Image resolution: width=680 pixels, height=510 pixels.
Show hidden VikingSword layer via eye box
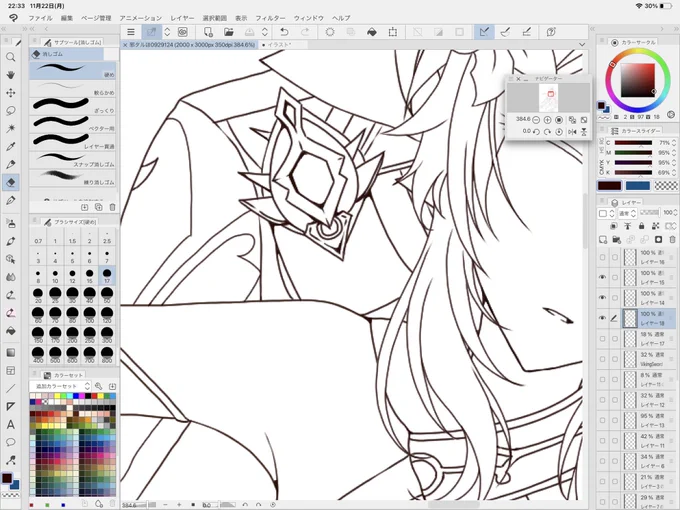pyautogui.click(x=602, y=359)
